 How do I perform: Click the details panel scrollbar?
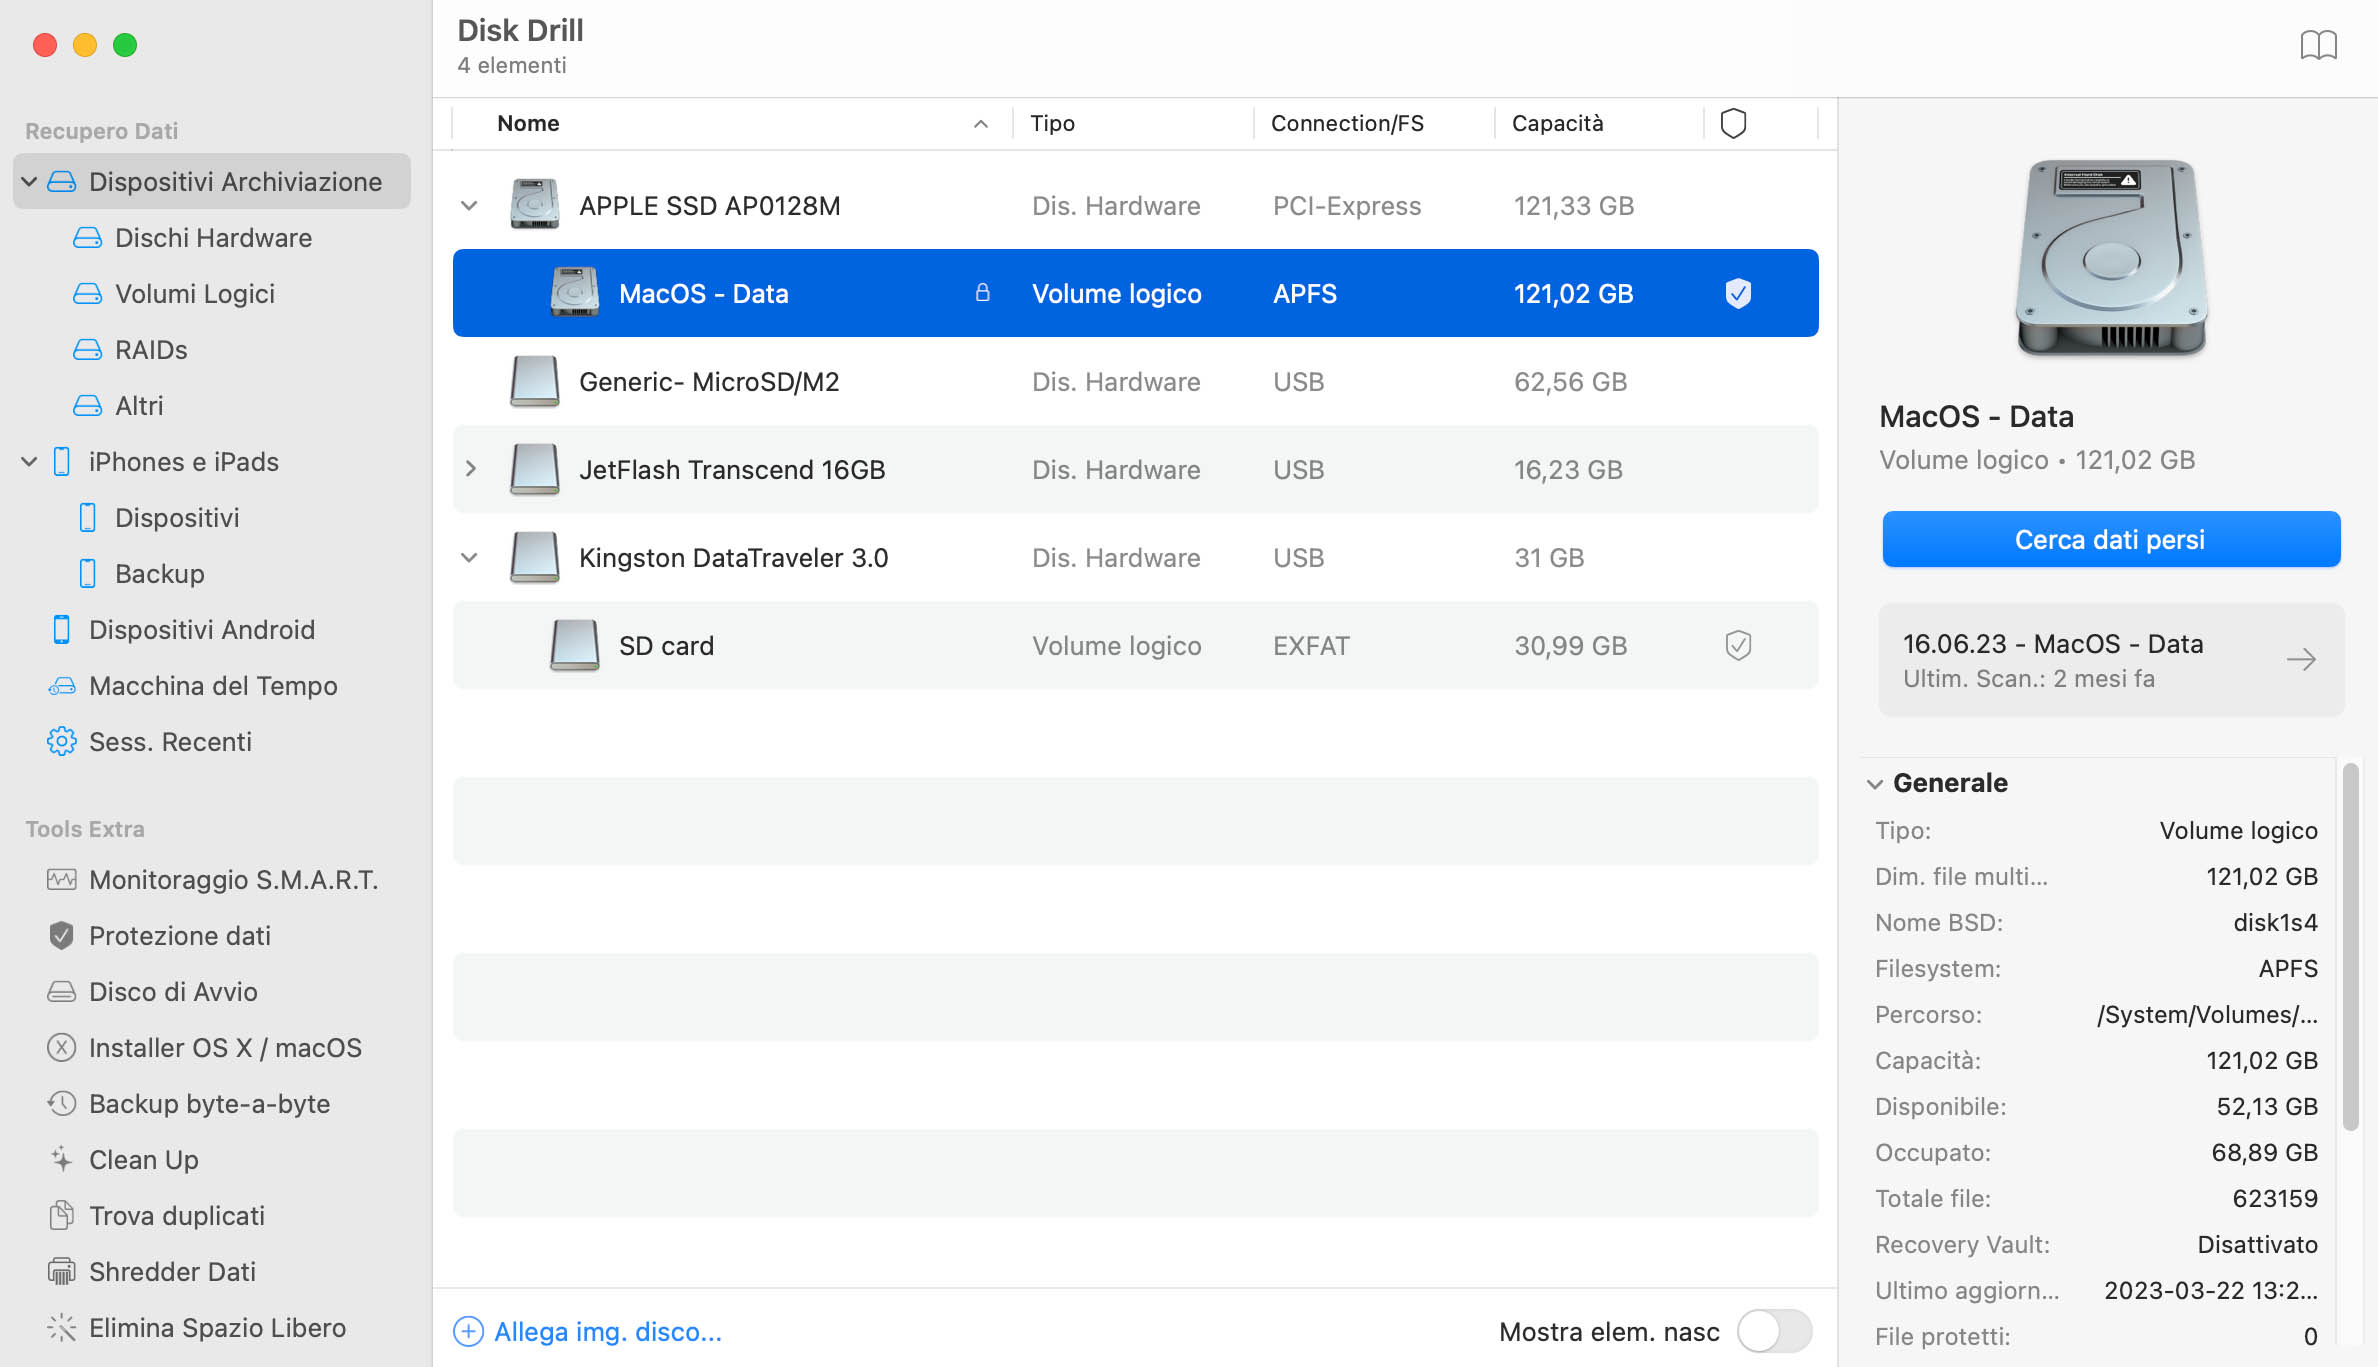[2351, 947]
